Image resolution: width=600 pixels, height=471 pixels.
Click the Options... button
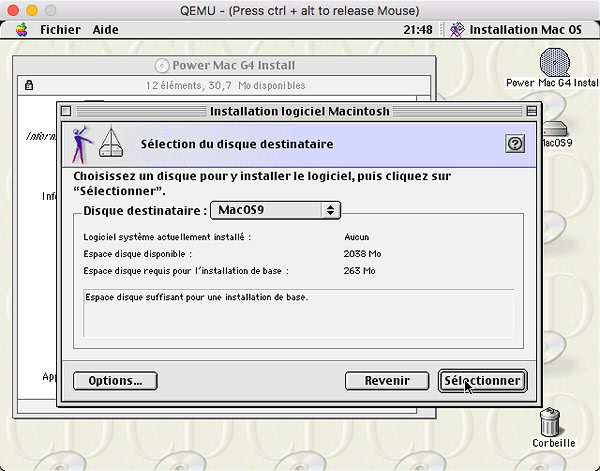click(x=115, y=381)
